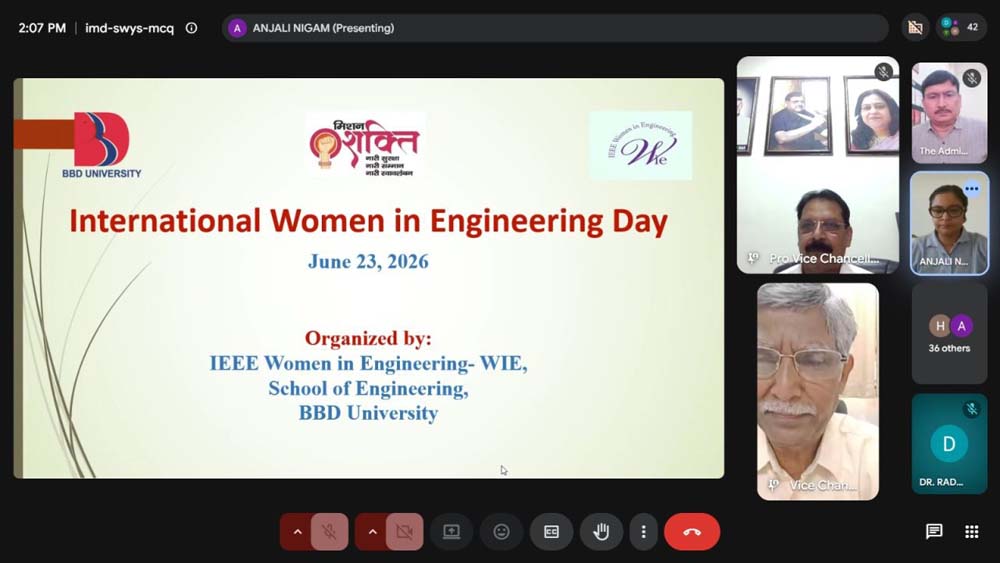Click the Mission Shakti logo on slide
This screenshot has width=1000, height=563.
click(x=365, y=147)
